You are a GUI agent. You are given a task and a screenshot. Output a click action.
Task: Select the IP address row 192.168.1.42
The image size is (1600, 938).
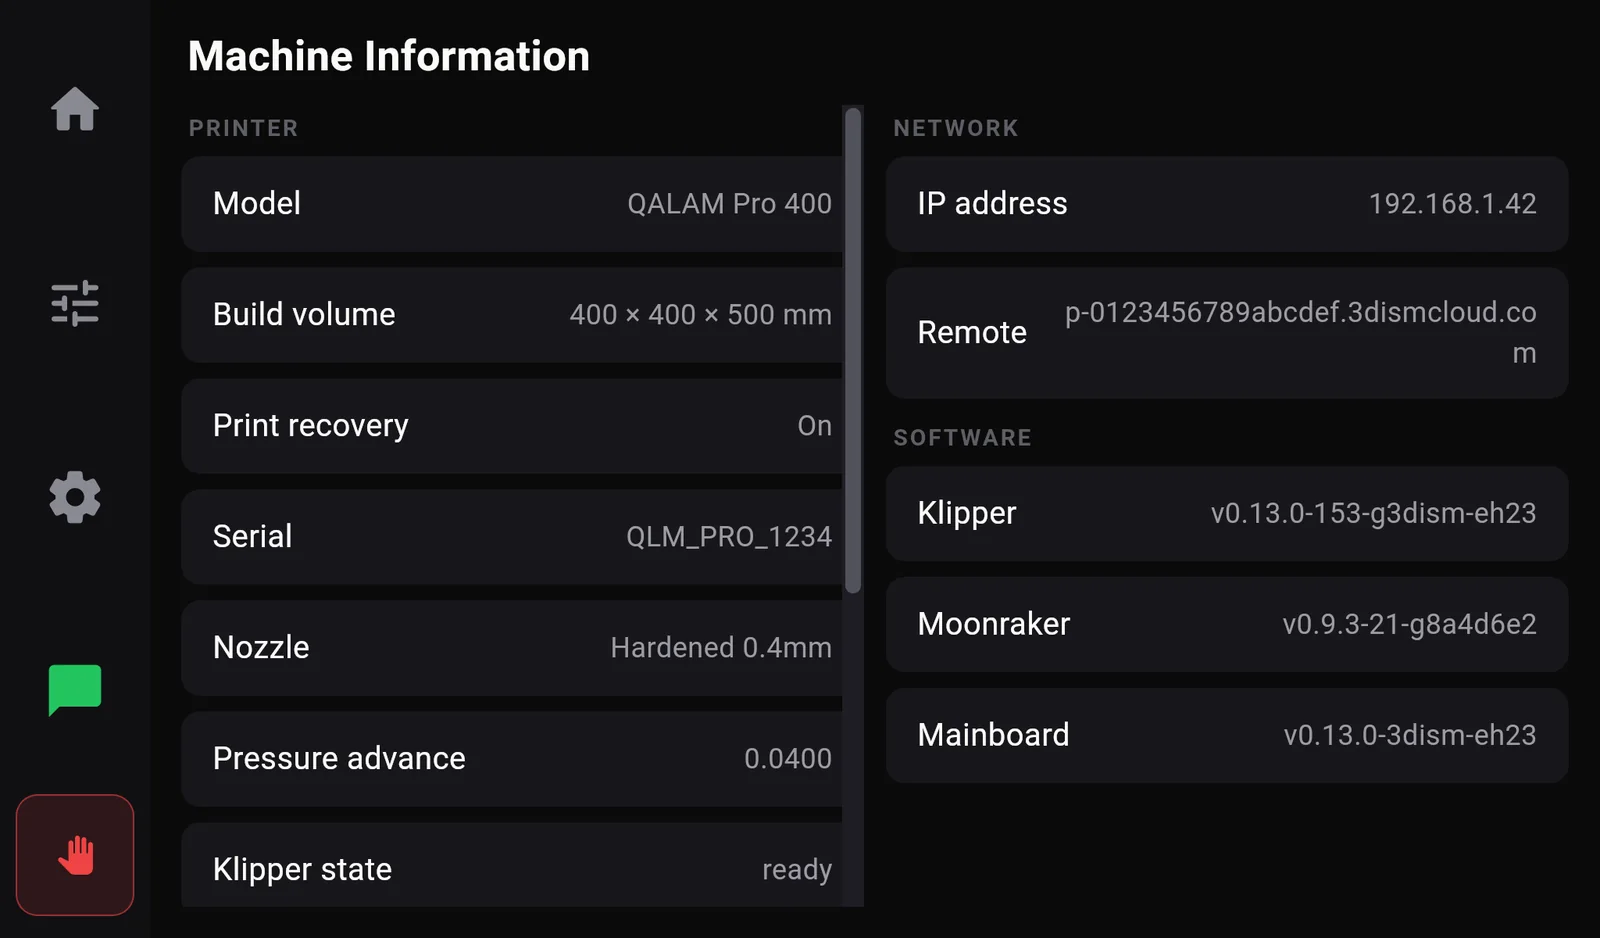tap(1227, 204)
